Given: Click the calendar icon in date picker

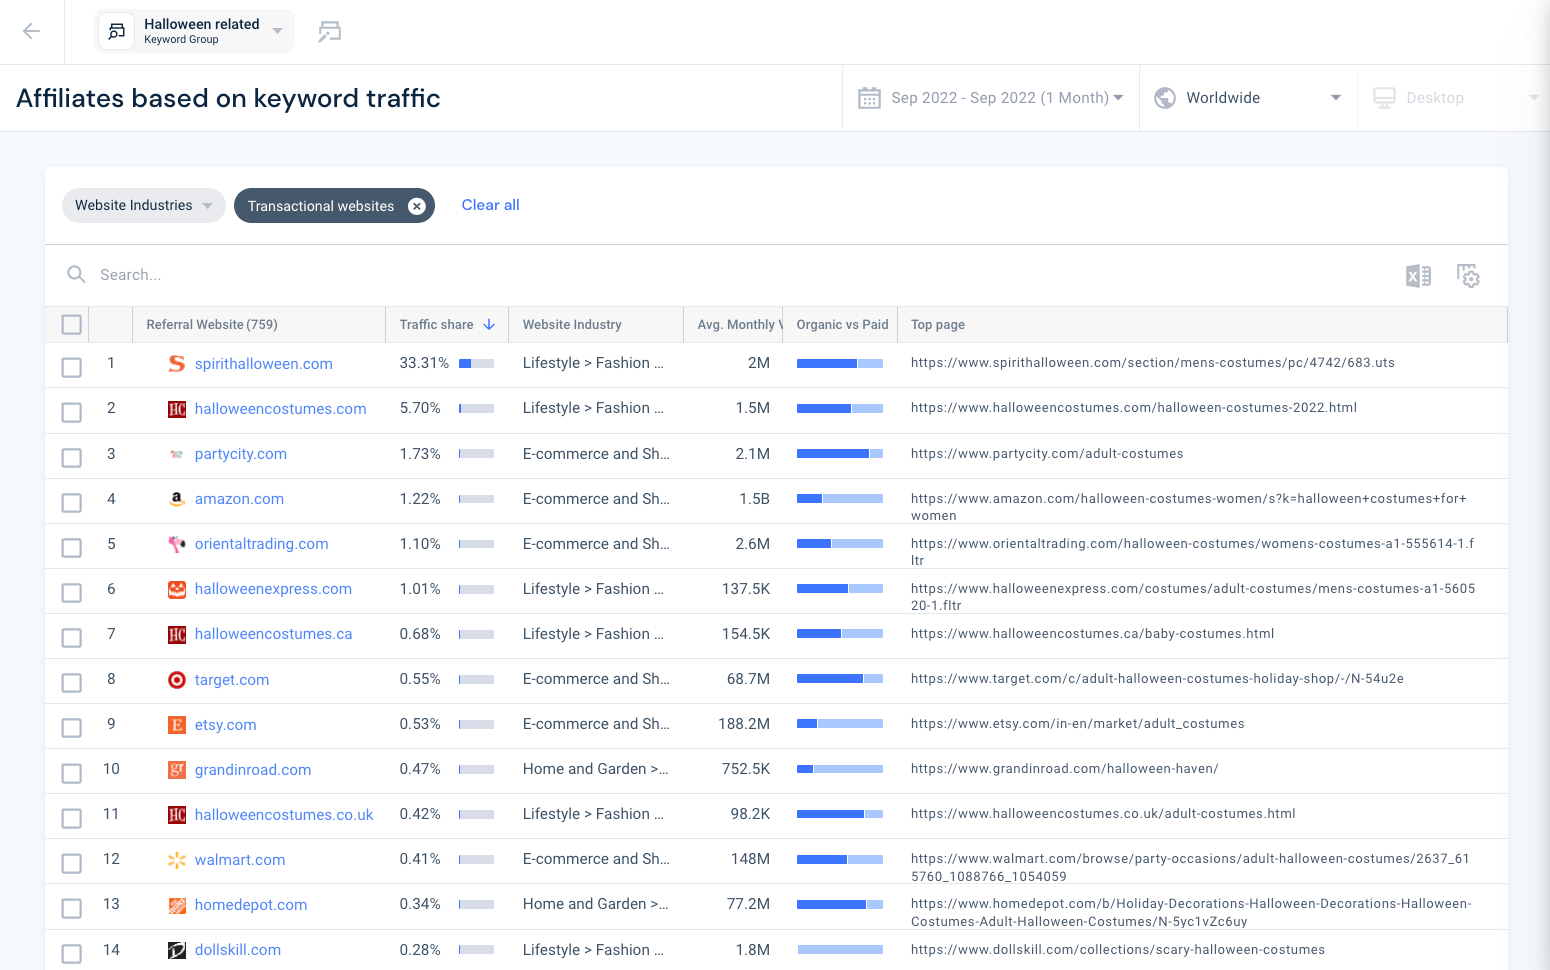Looking at the screenshot, I should click(x=870, y=98).
